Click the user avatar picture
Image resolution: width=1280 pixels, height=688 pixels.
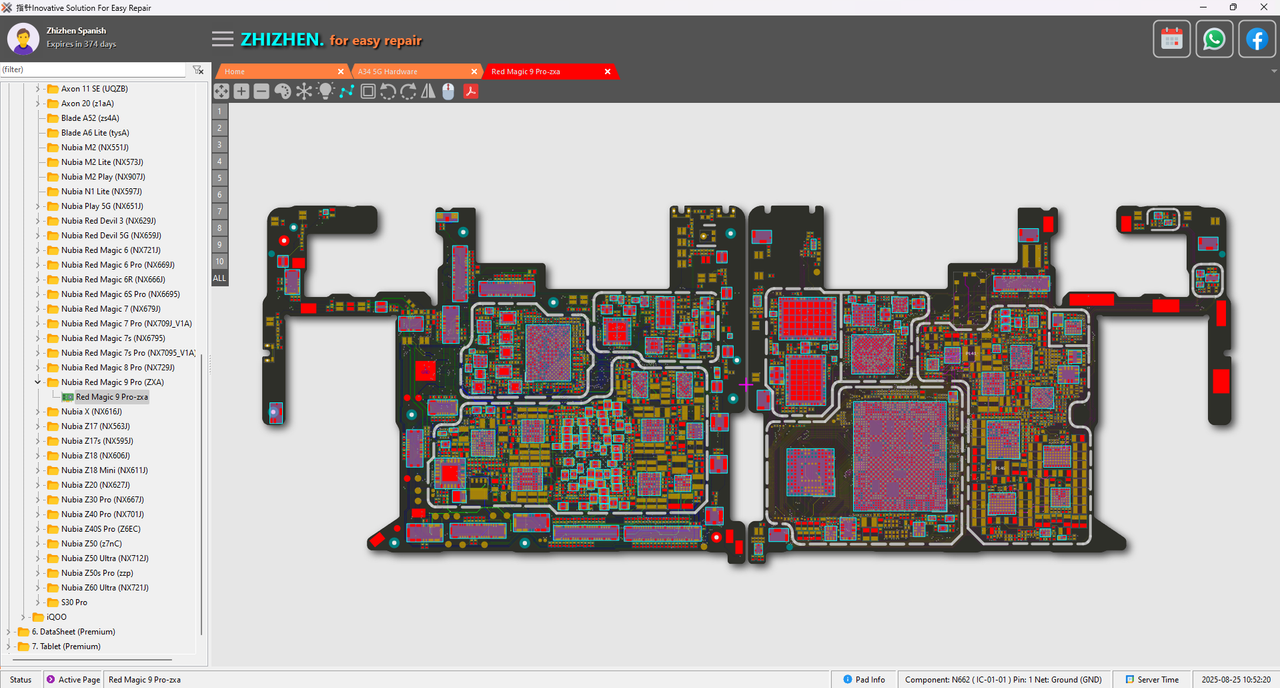(23, 39)
